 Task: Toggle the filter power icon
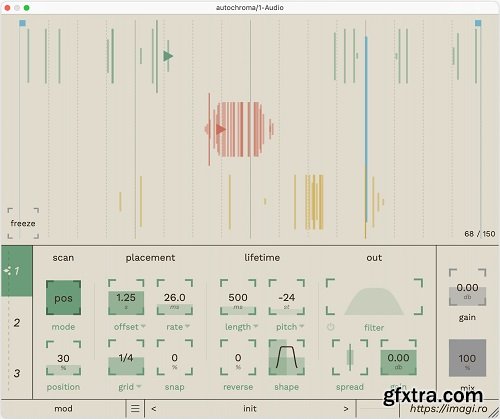[x=330, y=327]
